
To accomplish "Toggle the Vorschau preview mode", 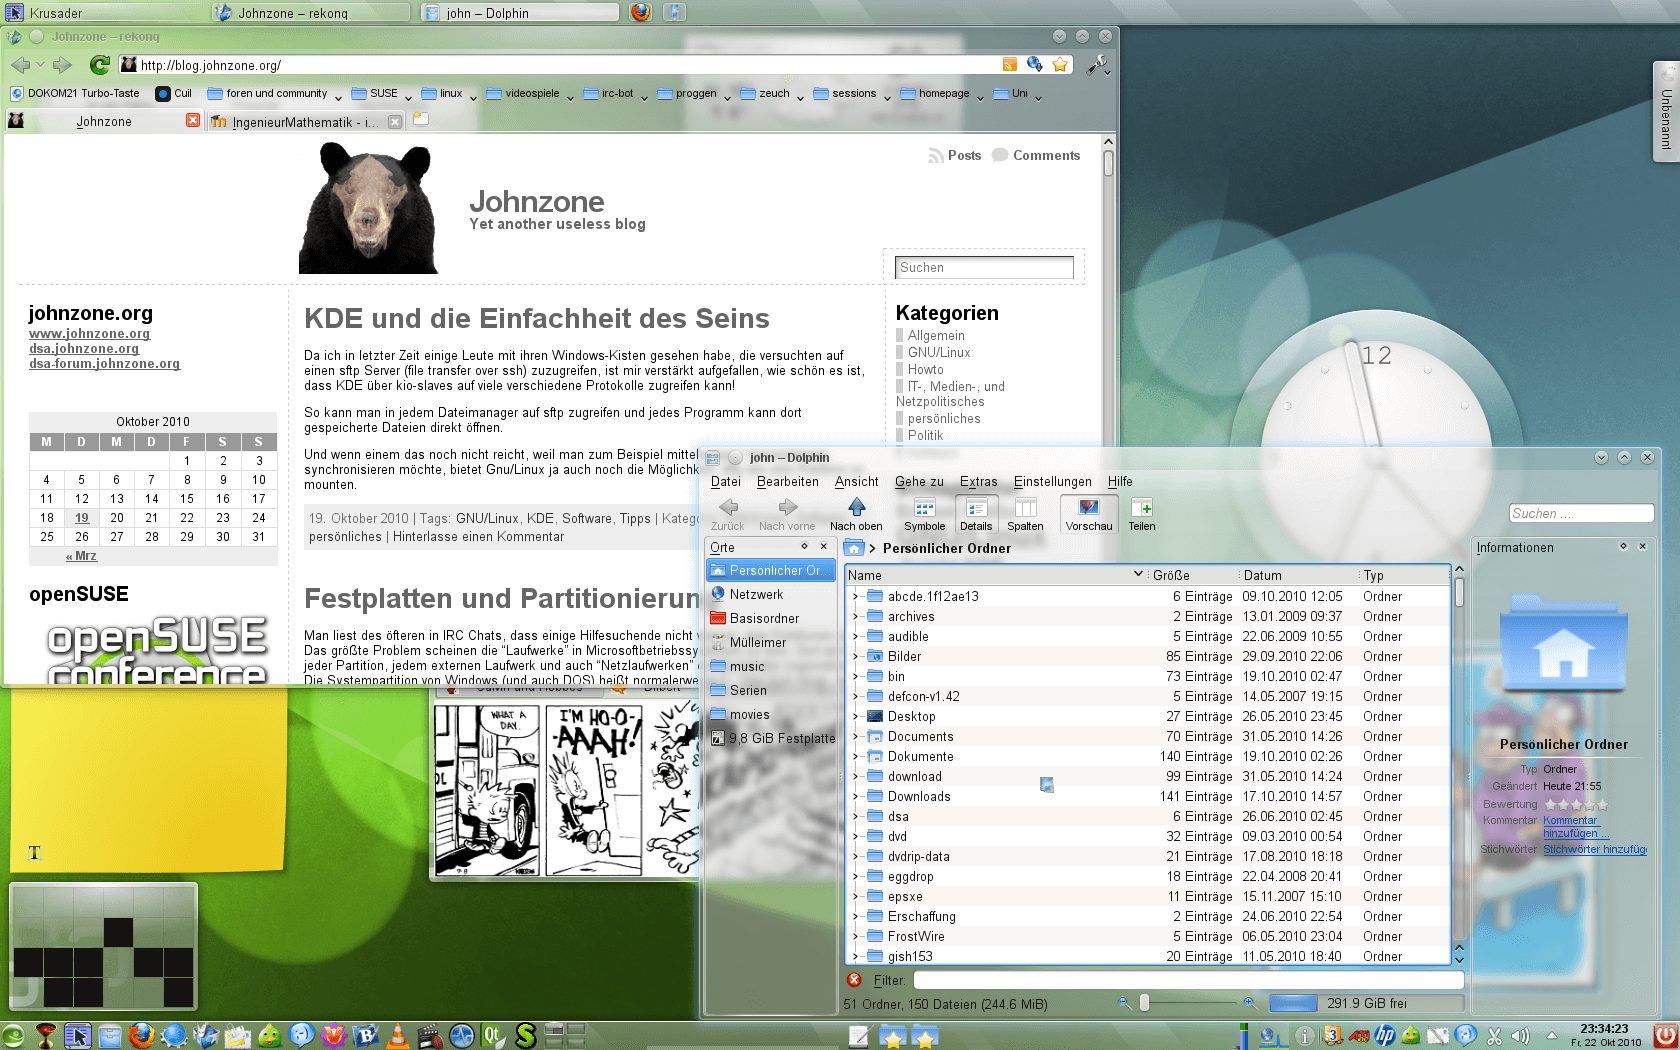I will [1088, 515].
